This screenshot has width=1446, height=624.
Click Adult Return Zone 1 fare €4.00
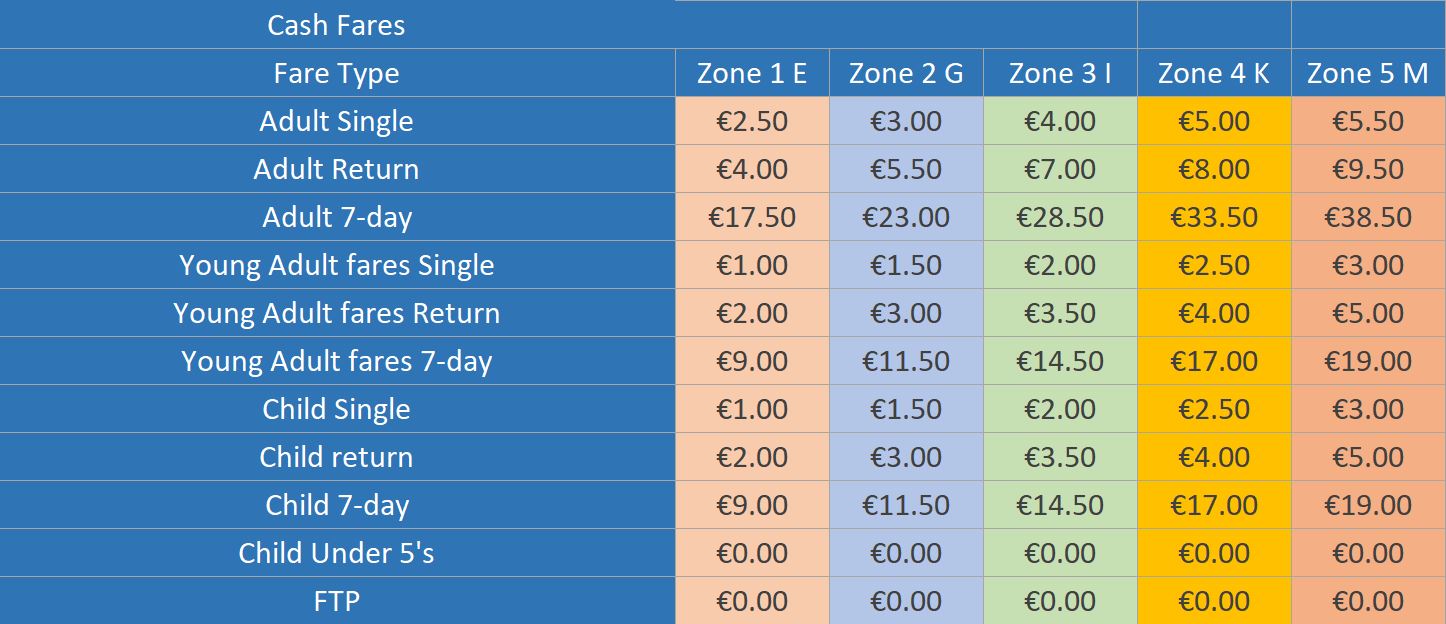coord(752,169)
